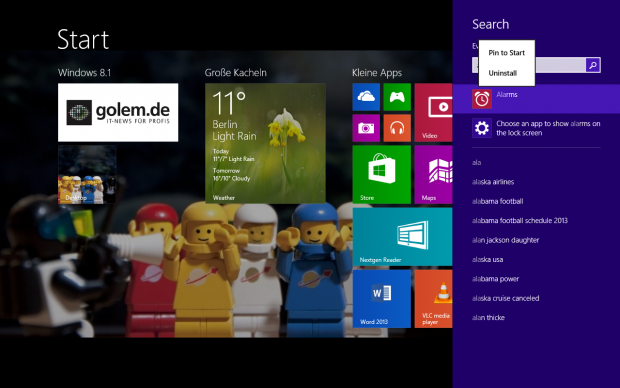Launch Word 2013 tile

[382, 299]
